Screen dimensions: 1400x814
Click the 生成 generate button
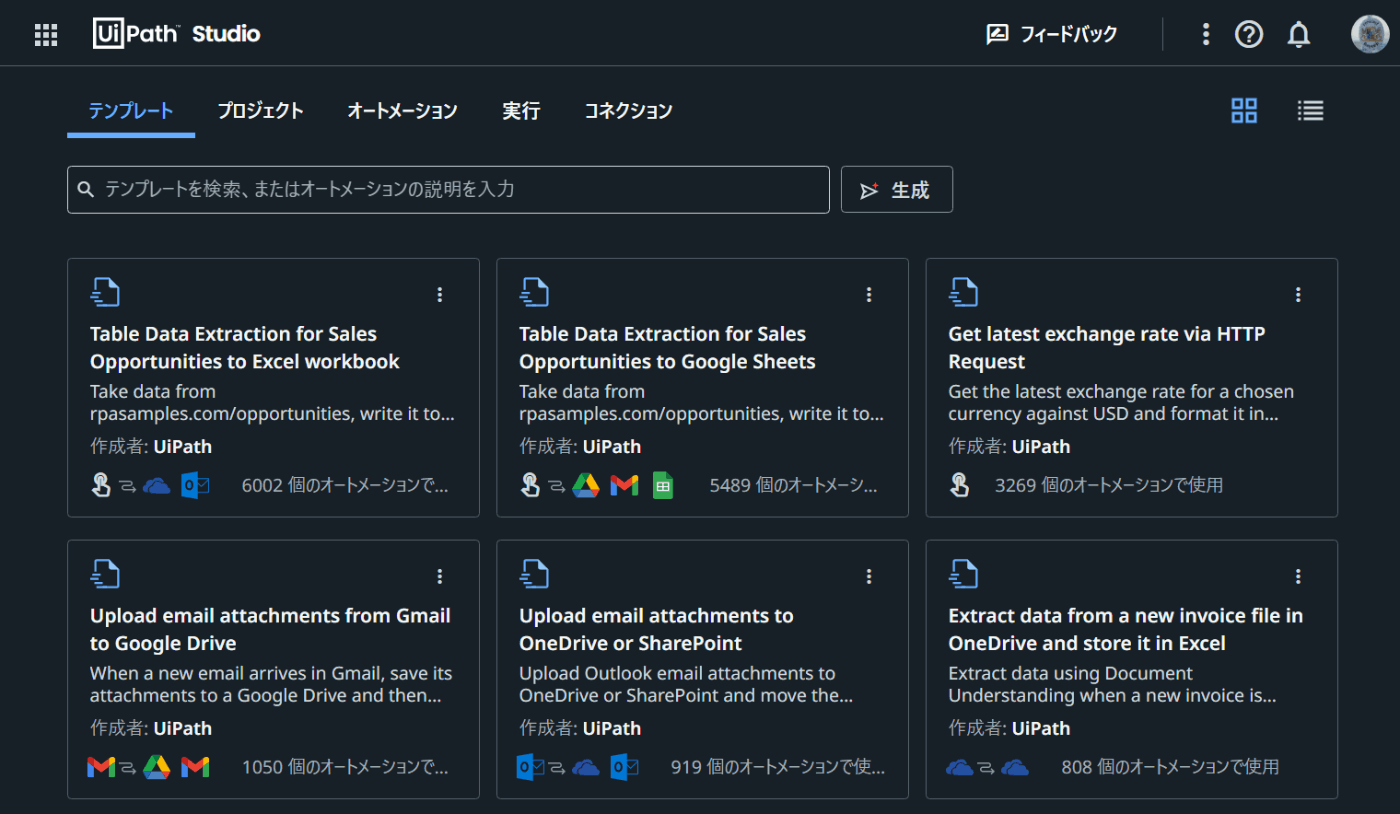[x=897, y=189]
